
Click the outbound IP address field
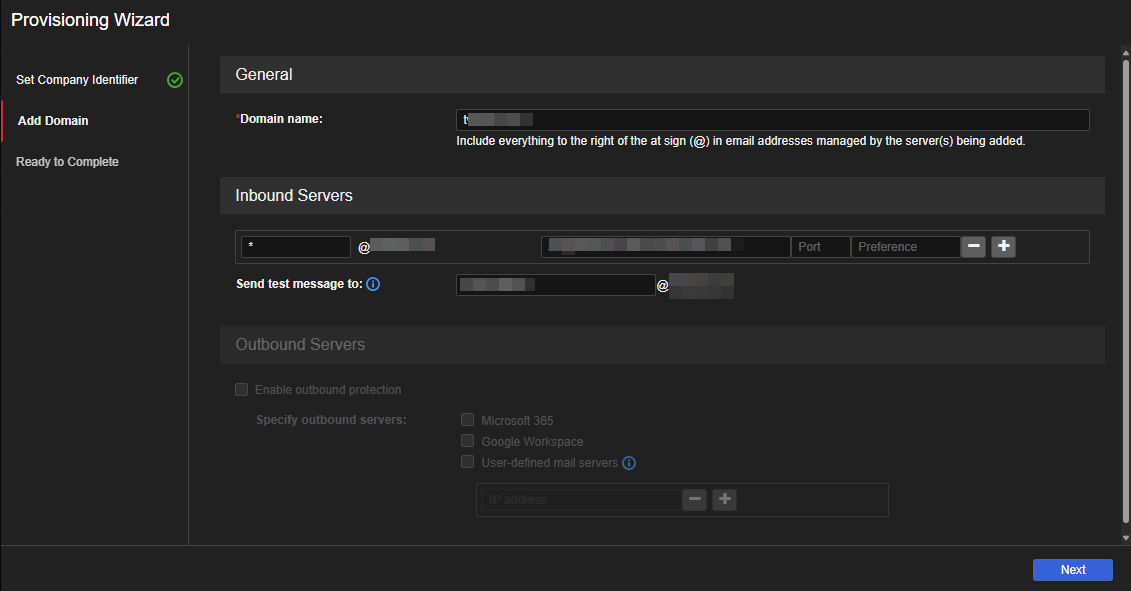pyautogui.click(x=580, y=499)
